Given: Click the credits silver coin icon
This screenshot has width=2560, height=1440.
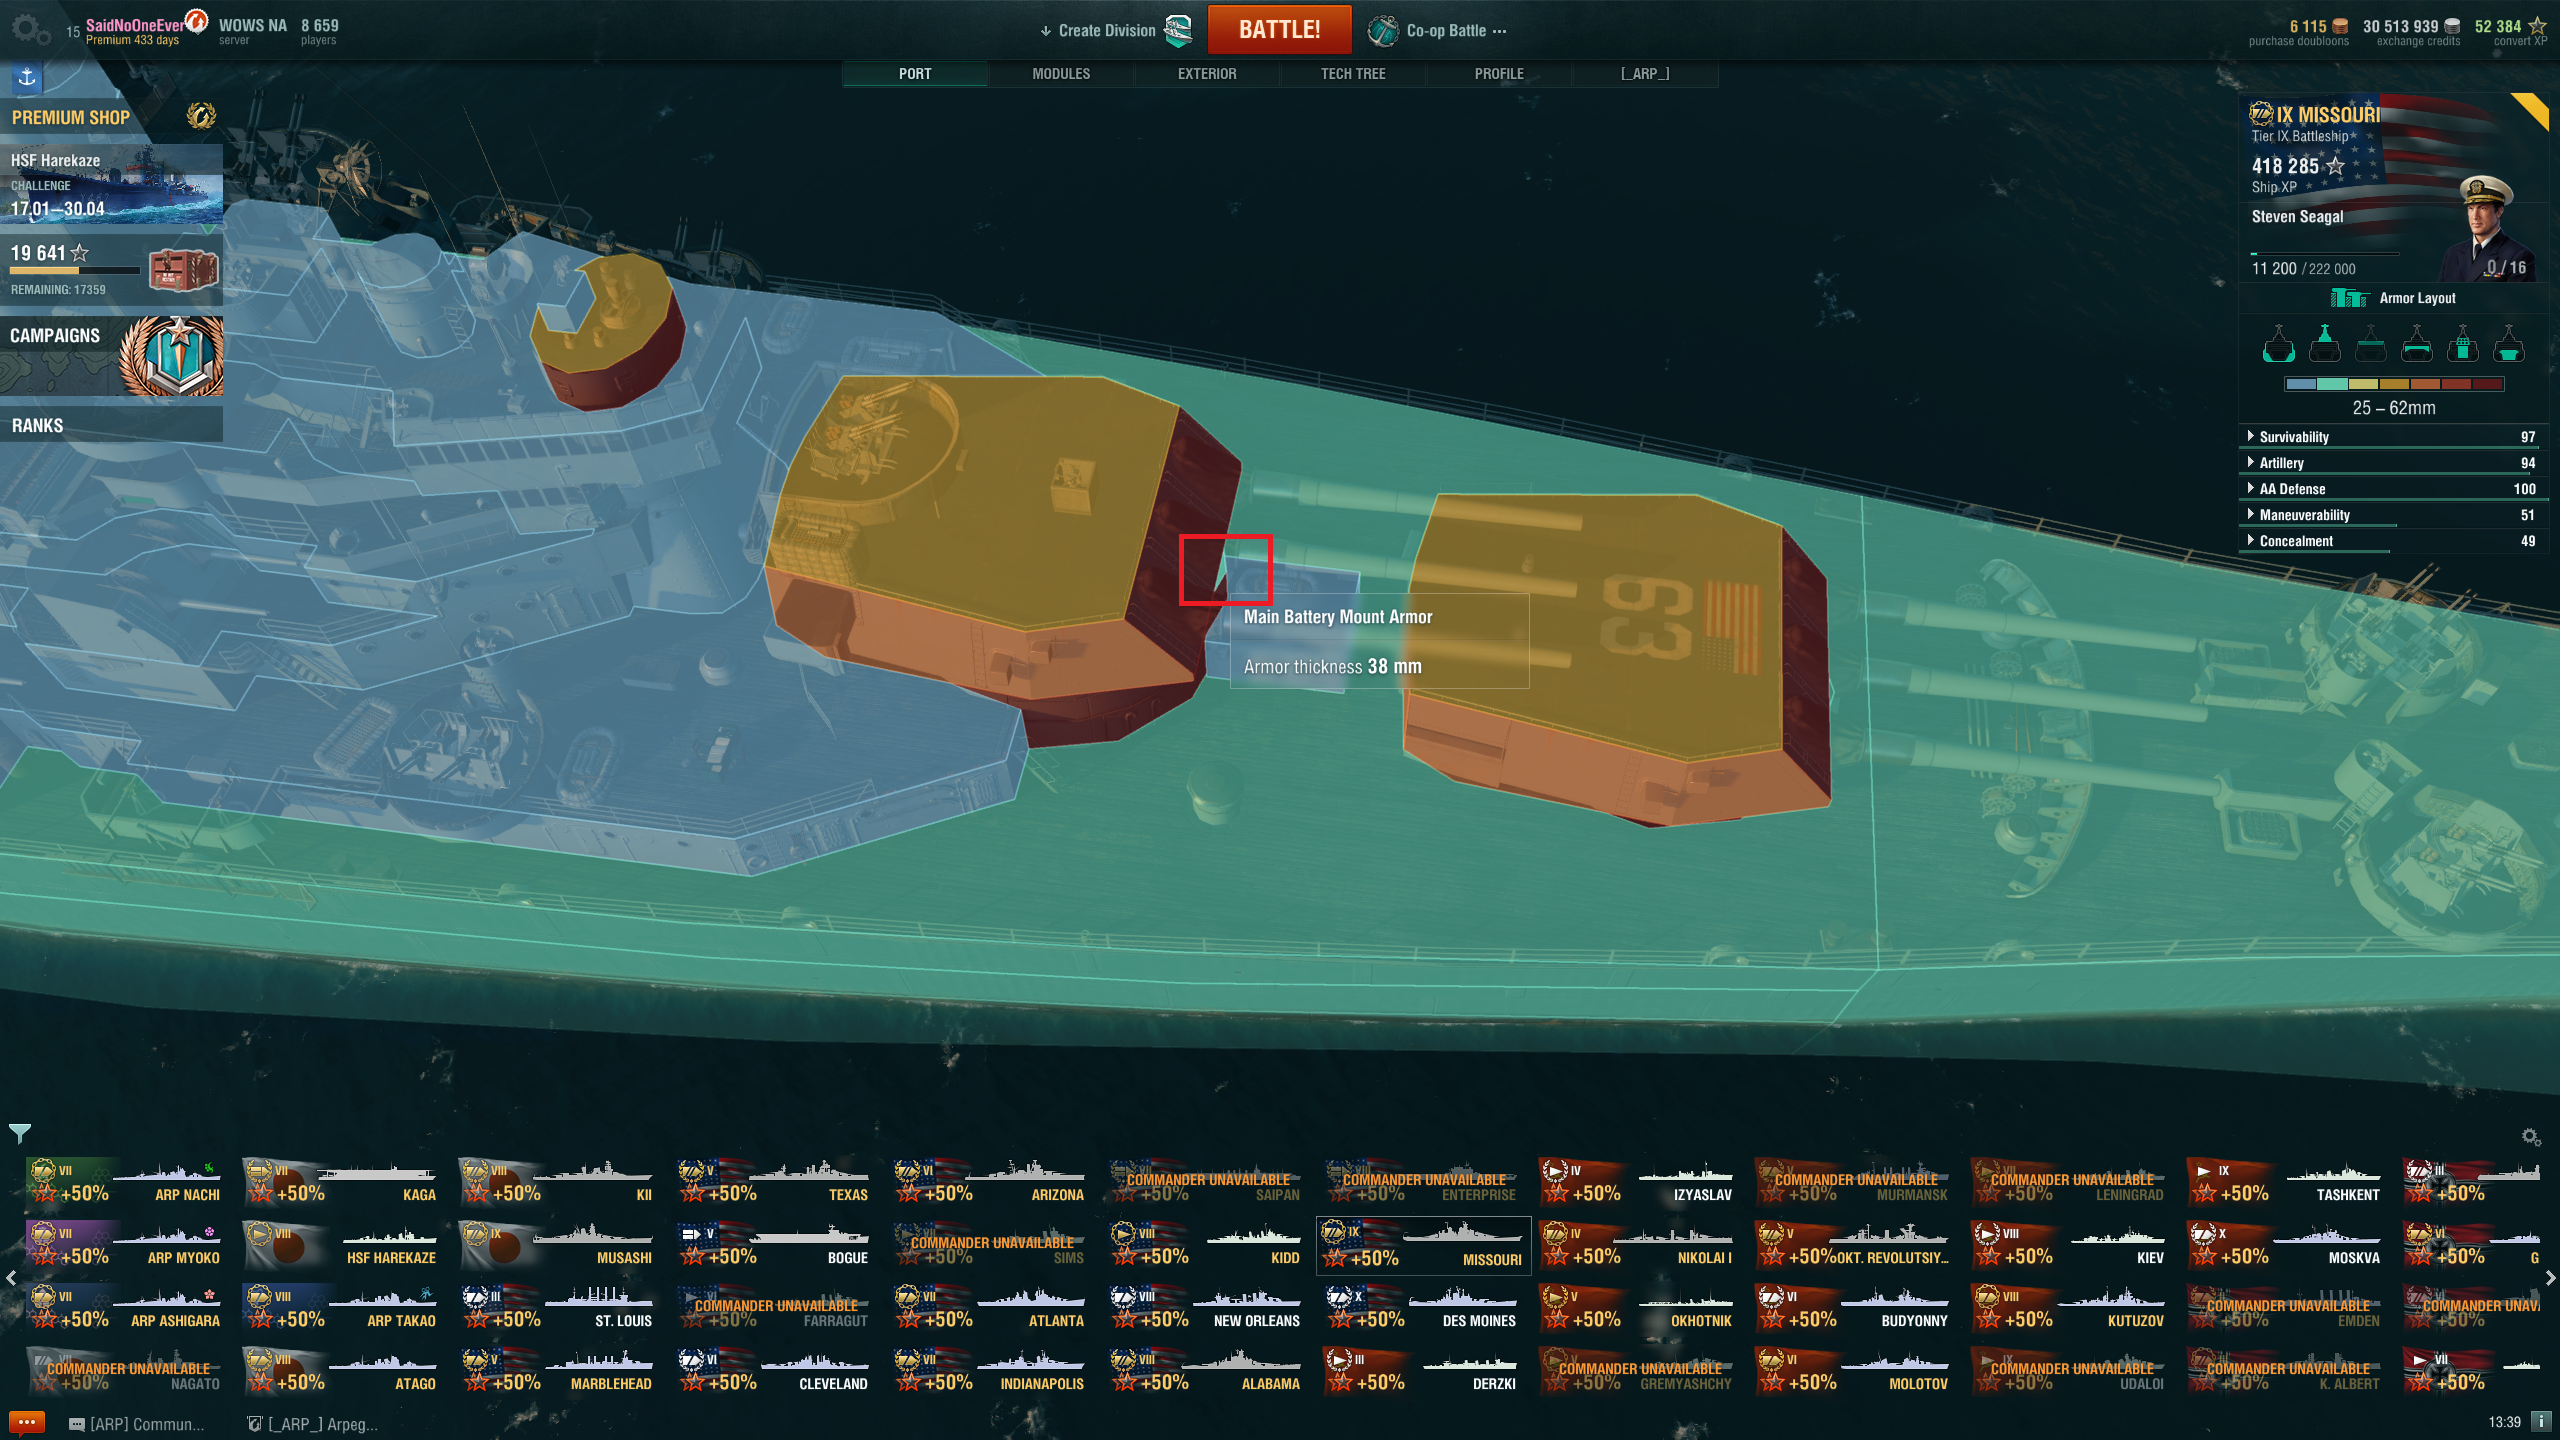Looking at the screenshot, I should (2452, 27).
